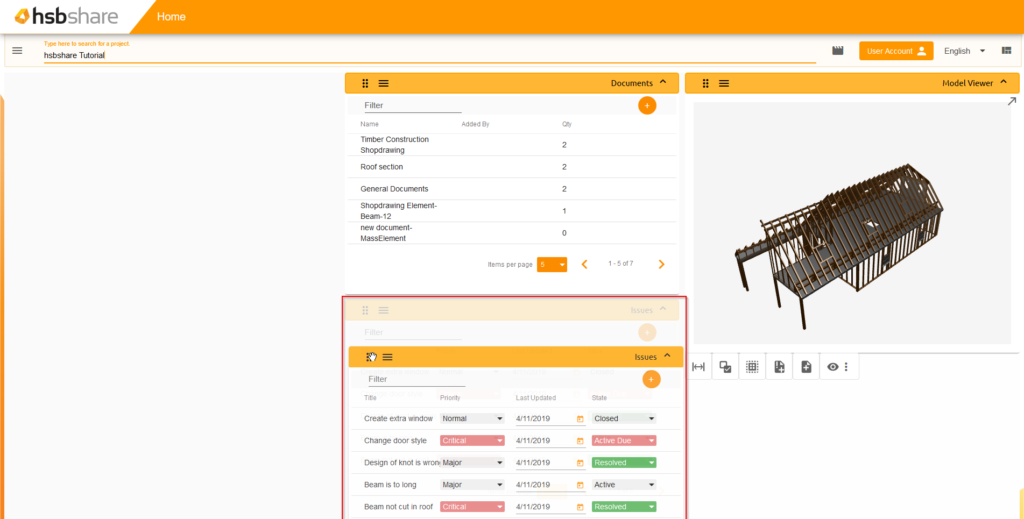Add a new issue with plus button
The image size is (1024, 519).
pos(650,379)
